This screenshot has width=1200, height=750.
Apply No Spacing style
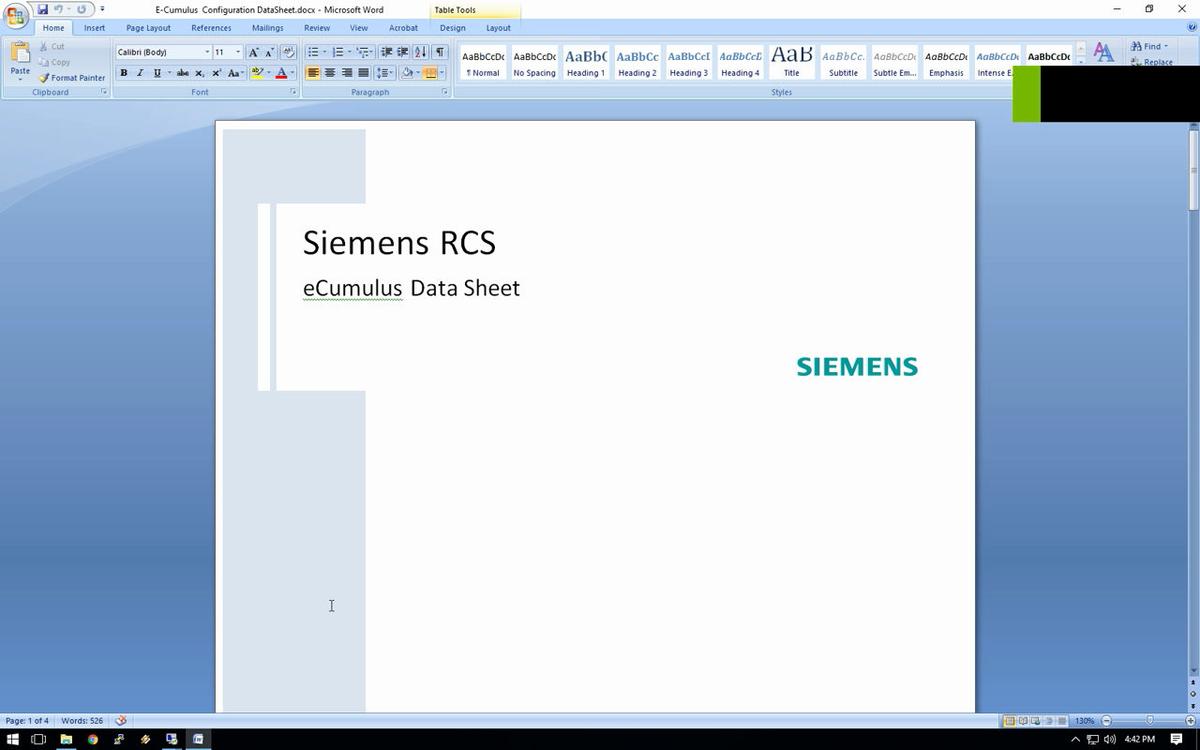click(x=534, y=62)
